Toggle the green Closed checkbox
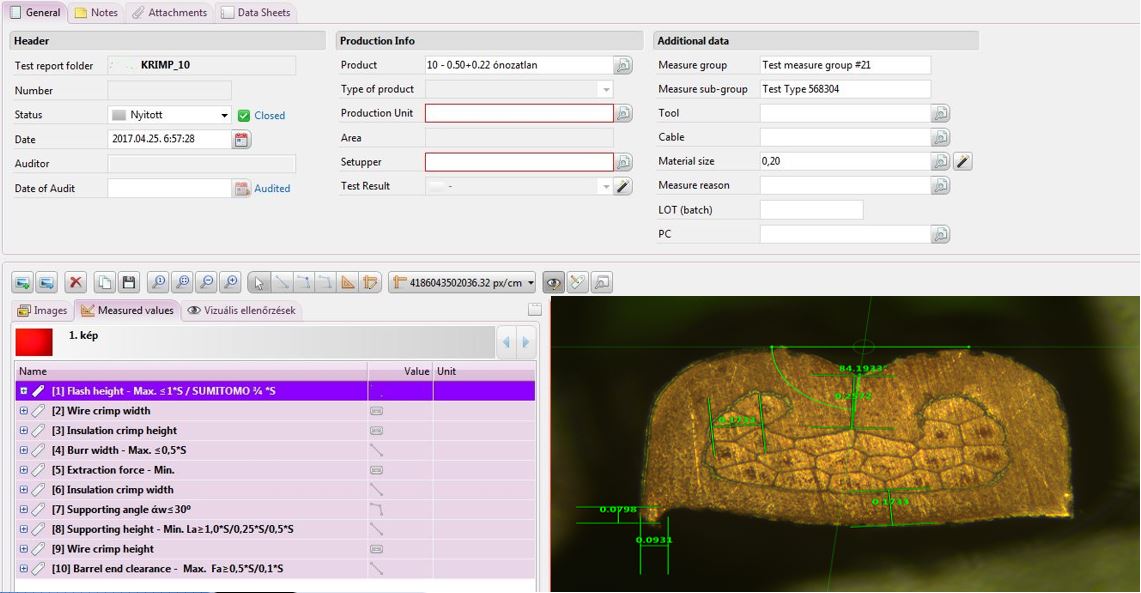Screen dimensions: 1141x593 244,116
